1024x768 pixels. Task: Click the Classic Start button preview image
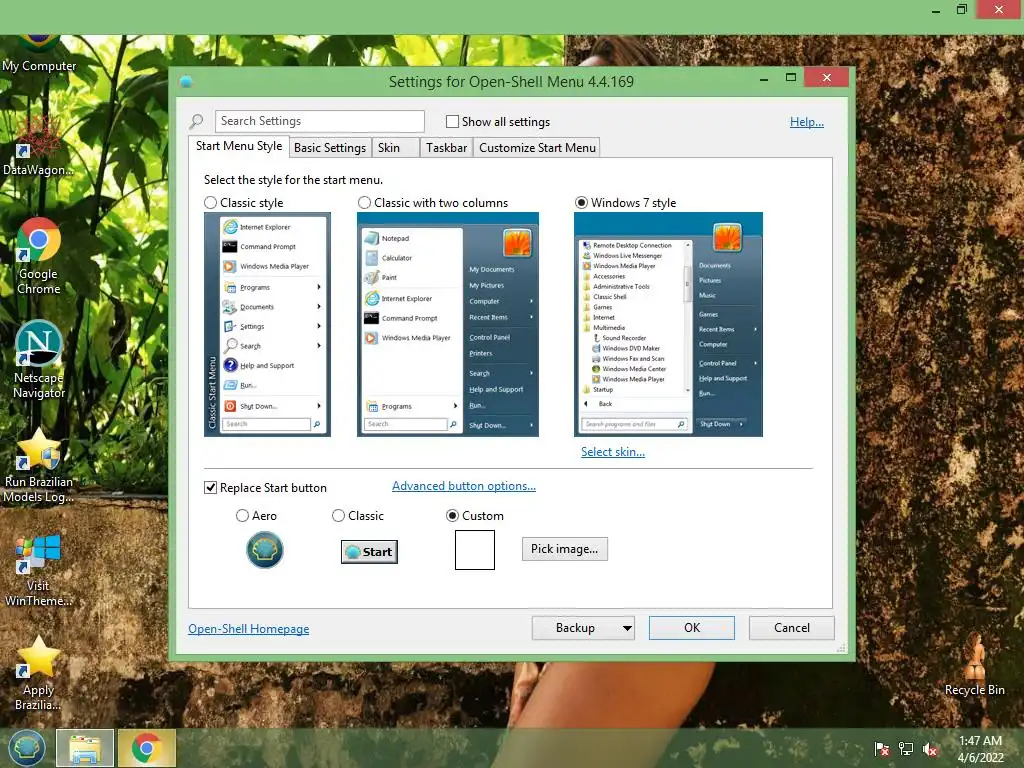pos(369,552)
